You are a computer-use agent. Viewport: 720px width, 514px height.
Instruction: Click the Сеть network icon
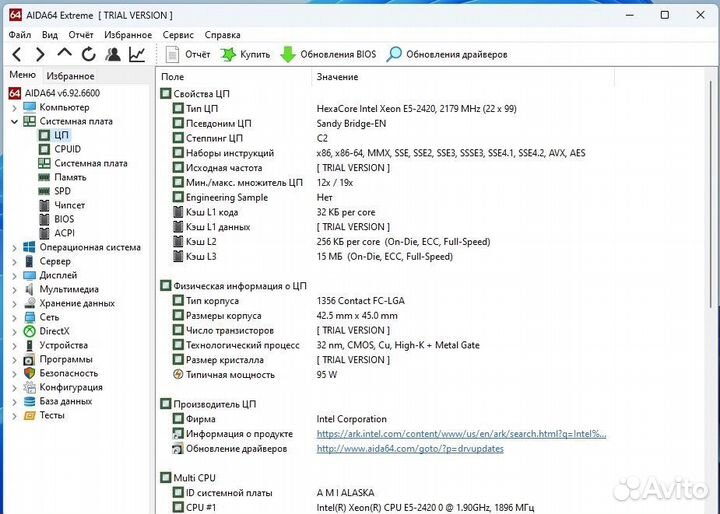[29, 317]
